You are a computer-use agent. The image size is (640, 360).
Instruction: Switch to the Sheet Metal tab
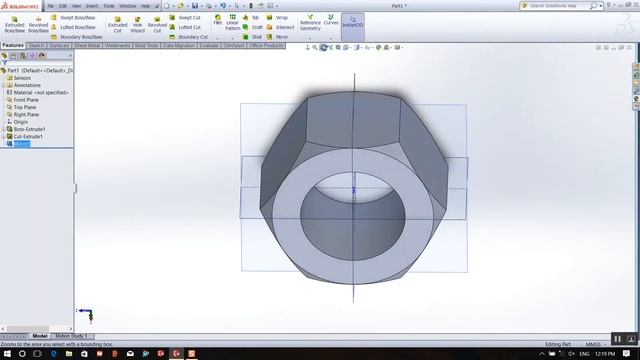pyautogui.click(x=87, y=45)
